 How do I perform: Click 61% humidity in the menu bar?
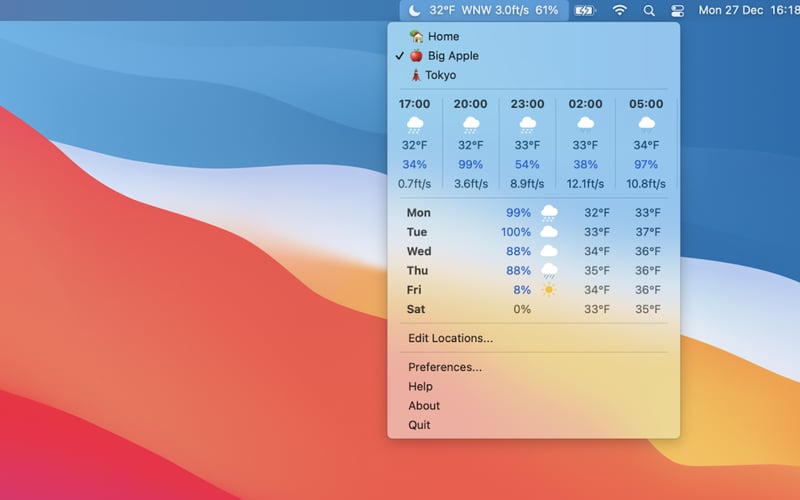tap(546, 10)
